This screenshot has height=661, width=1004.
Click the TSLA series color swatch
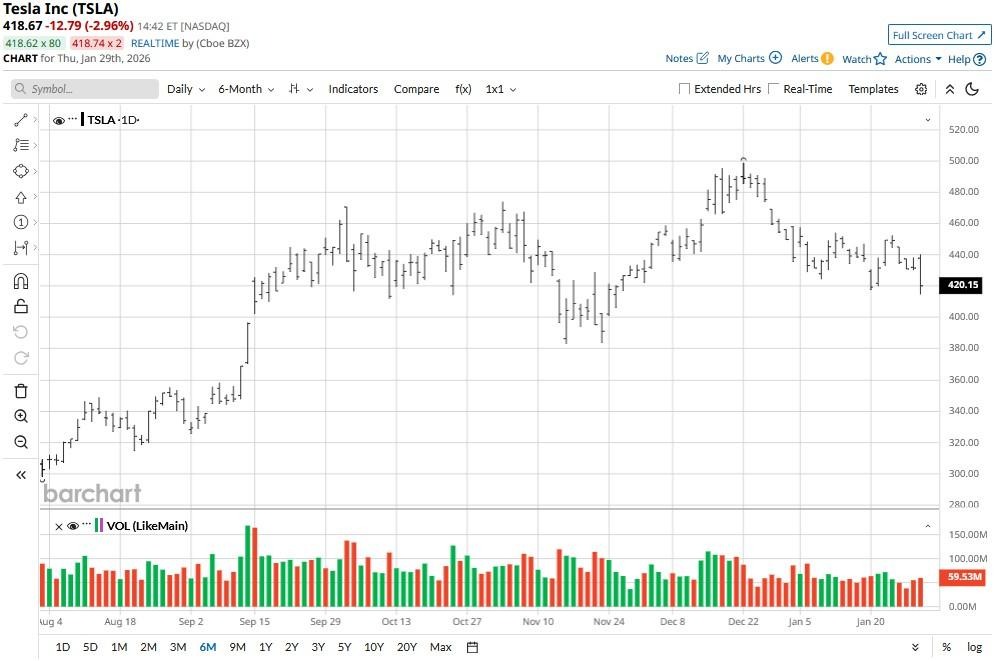pos(83,120)
